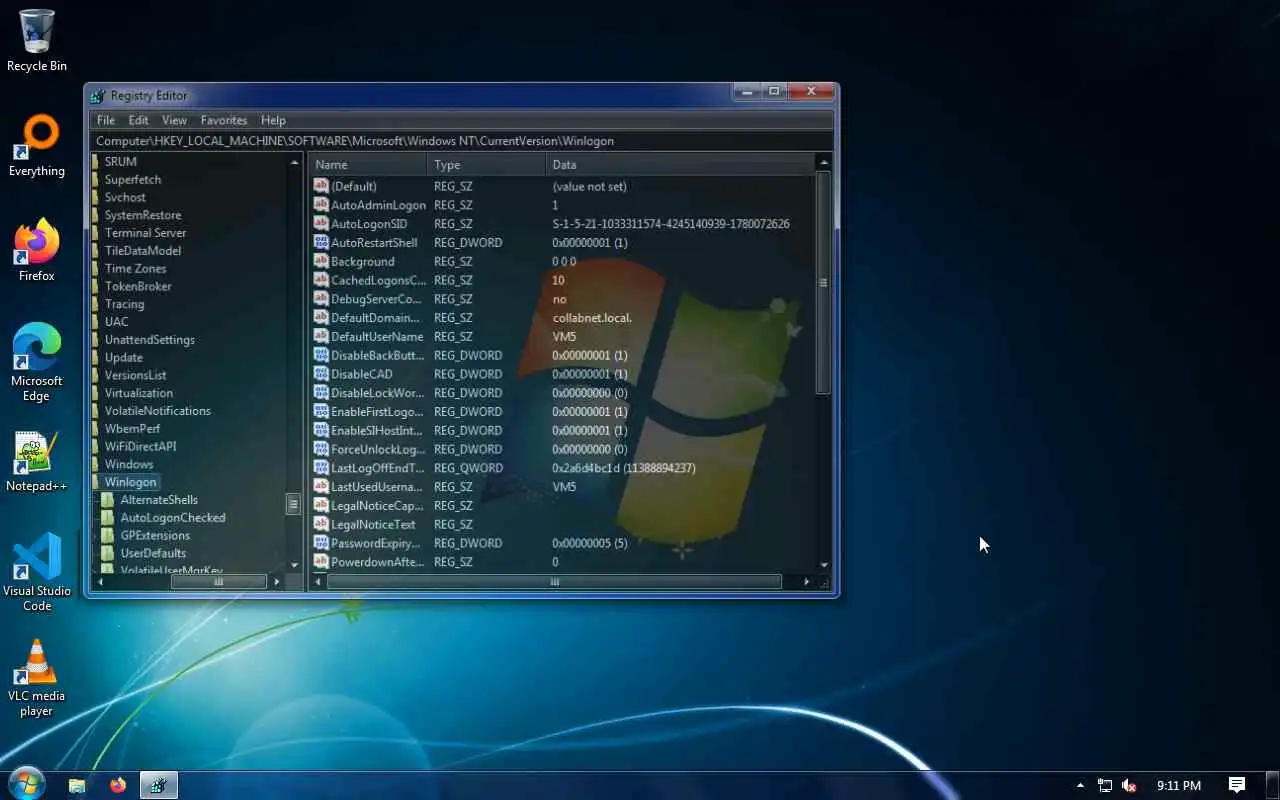Image resolution: width=1280 pixels, height=800 pixels.
Task: Select the Superfetch key
Action: [x=133, y=179]
